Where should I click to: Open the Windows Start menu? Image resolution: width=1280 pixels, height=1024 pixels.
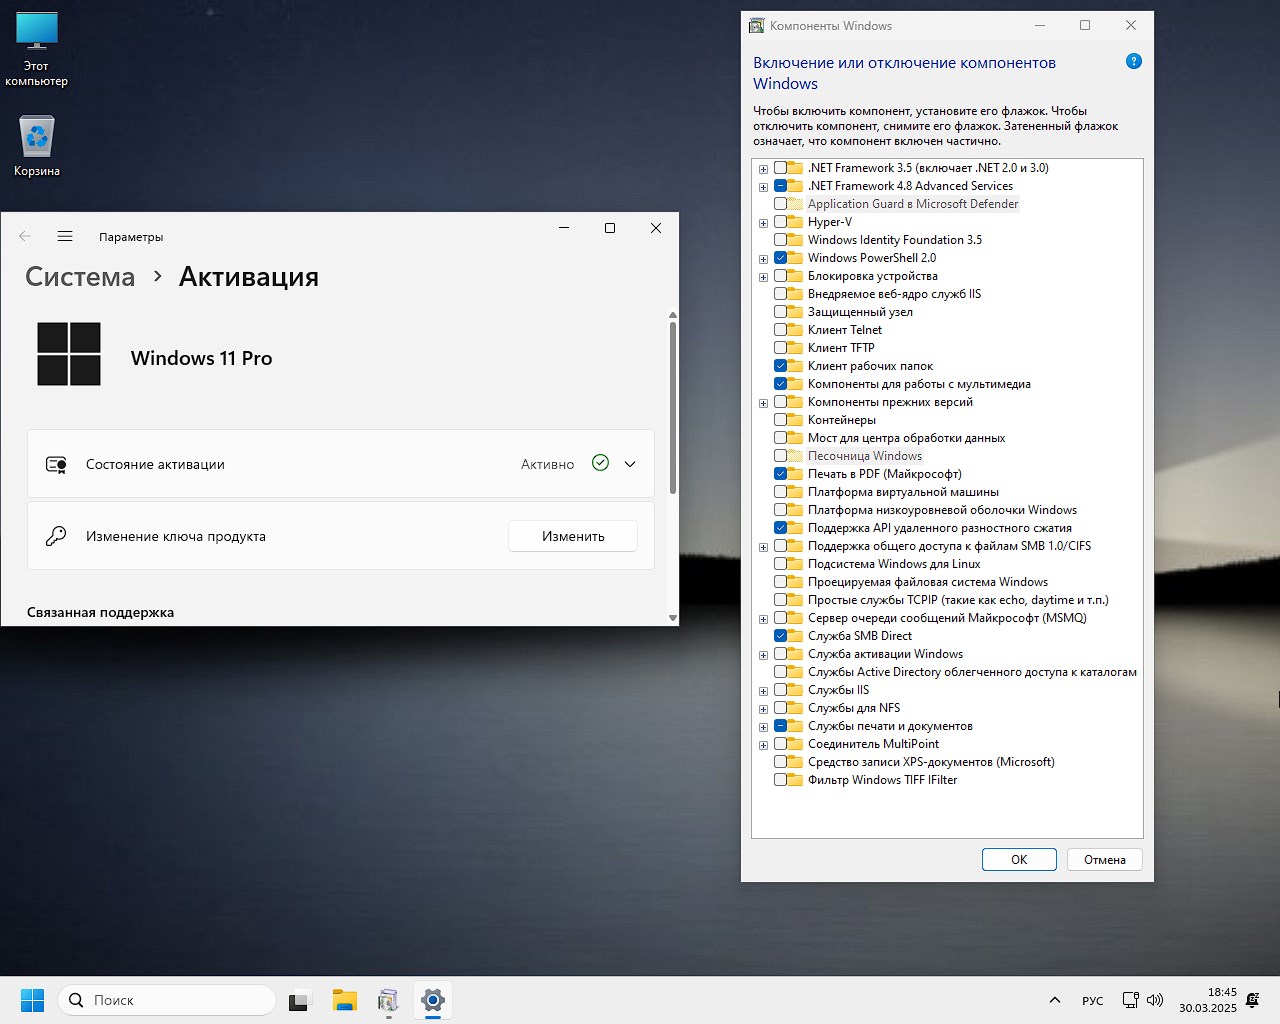(32, 1000)
